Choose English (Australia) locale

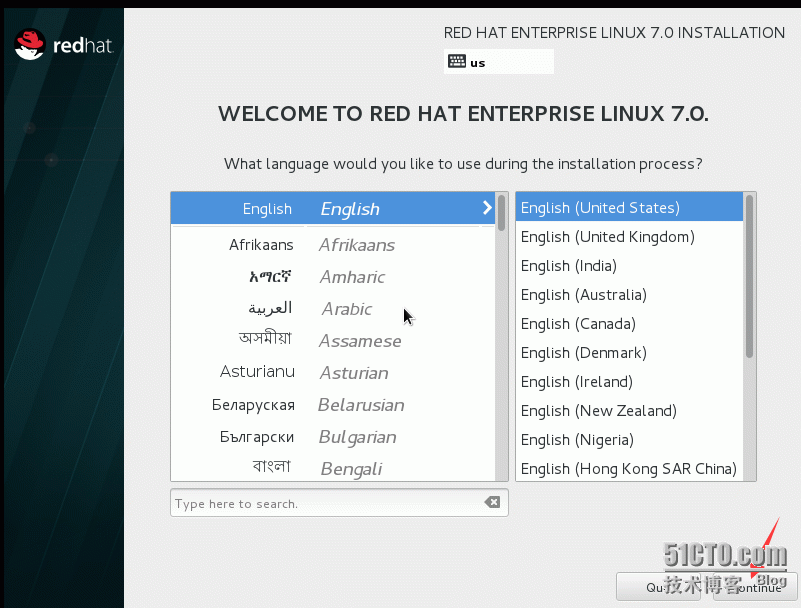click(629, 295)
